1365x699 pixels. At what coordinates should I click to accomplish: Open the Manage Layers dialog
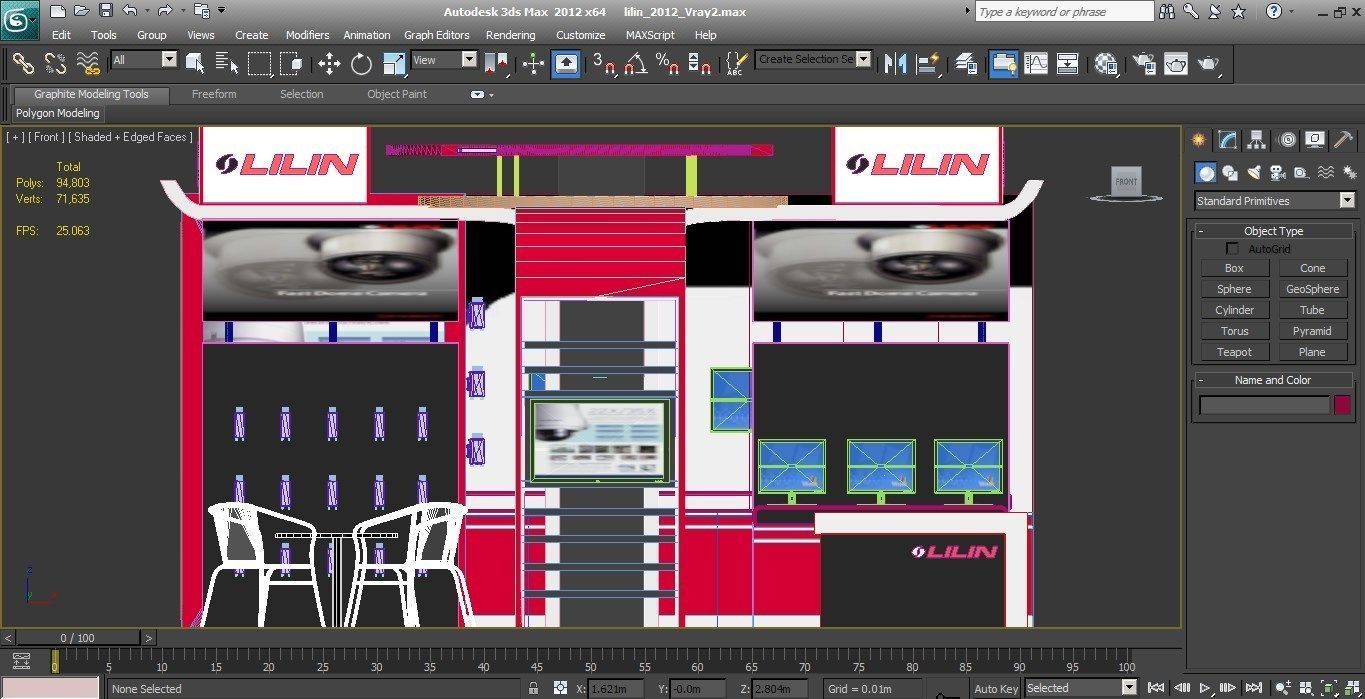pyautogui.click(x=965, y=64)
